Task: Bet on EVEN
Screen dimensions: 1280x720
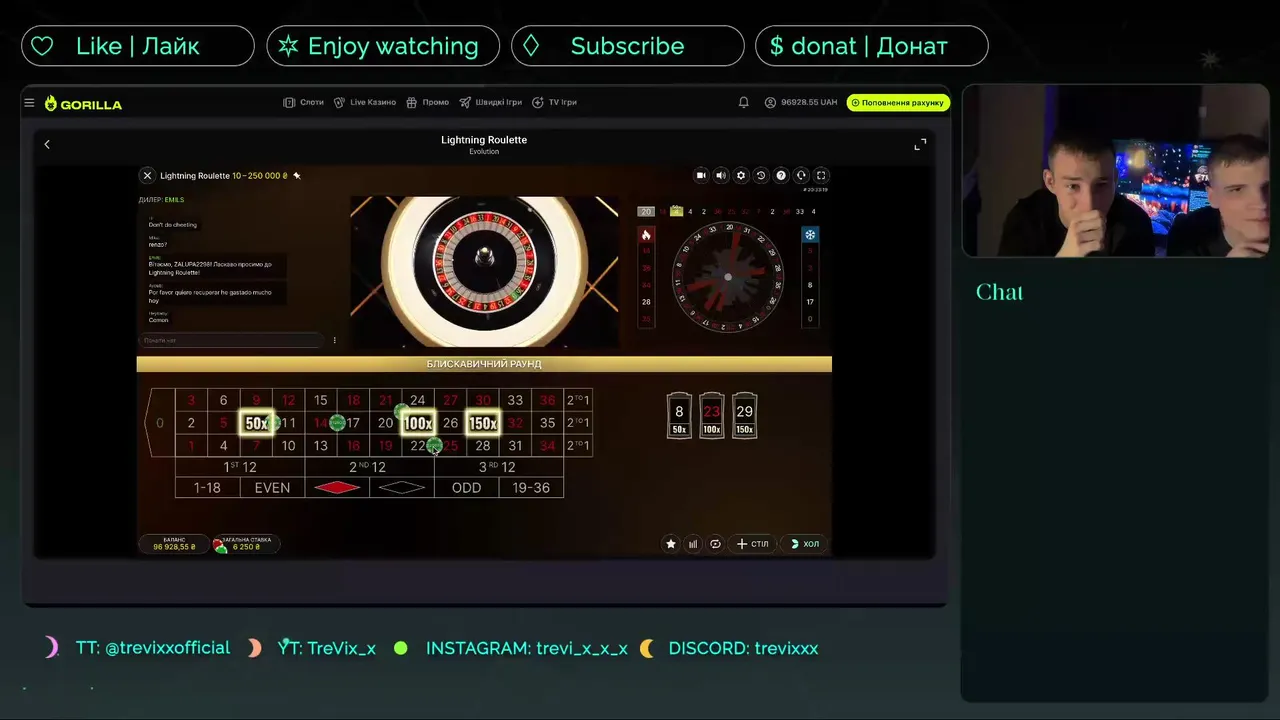Action: 272,487
